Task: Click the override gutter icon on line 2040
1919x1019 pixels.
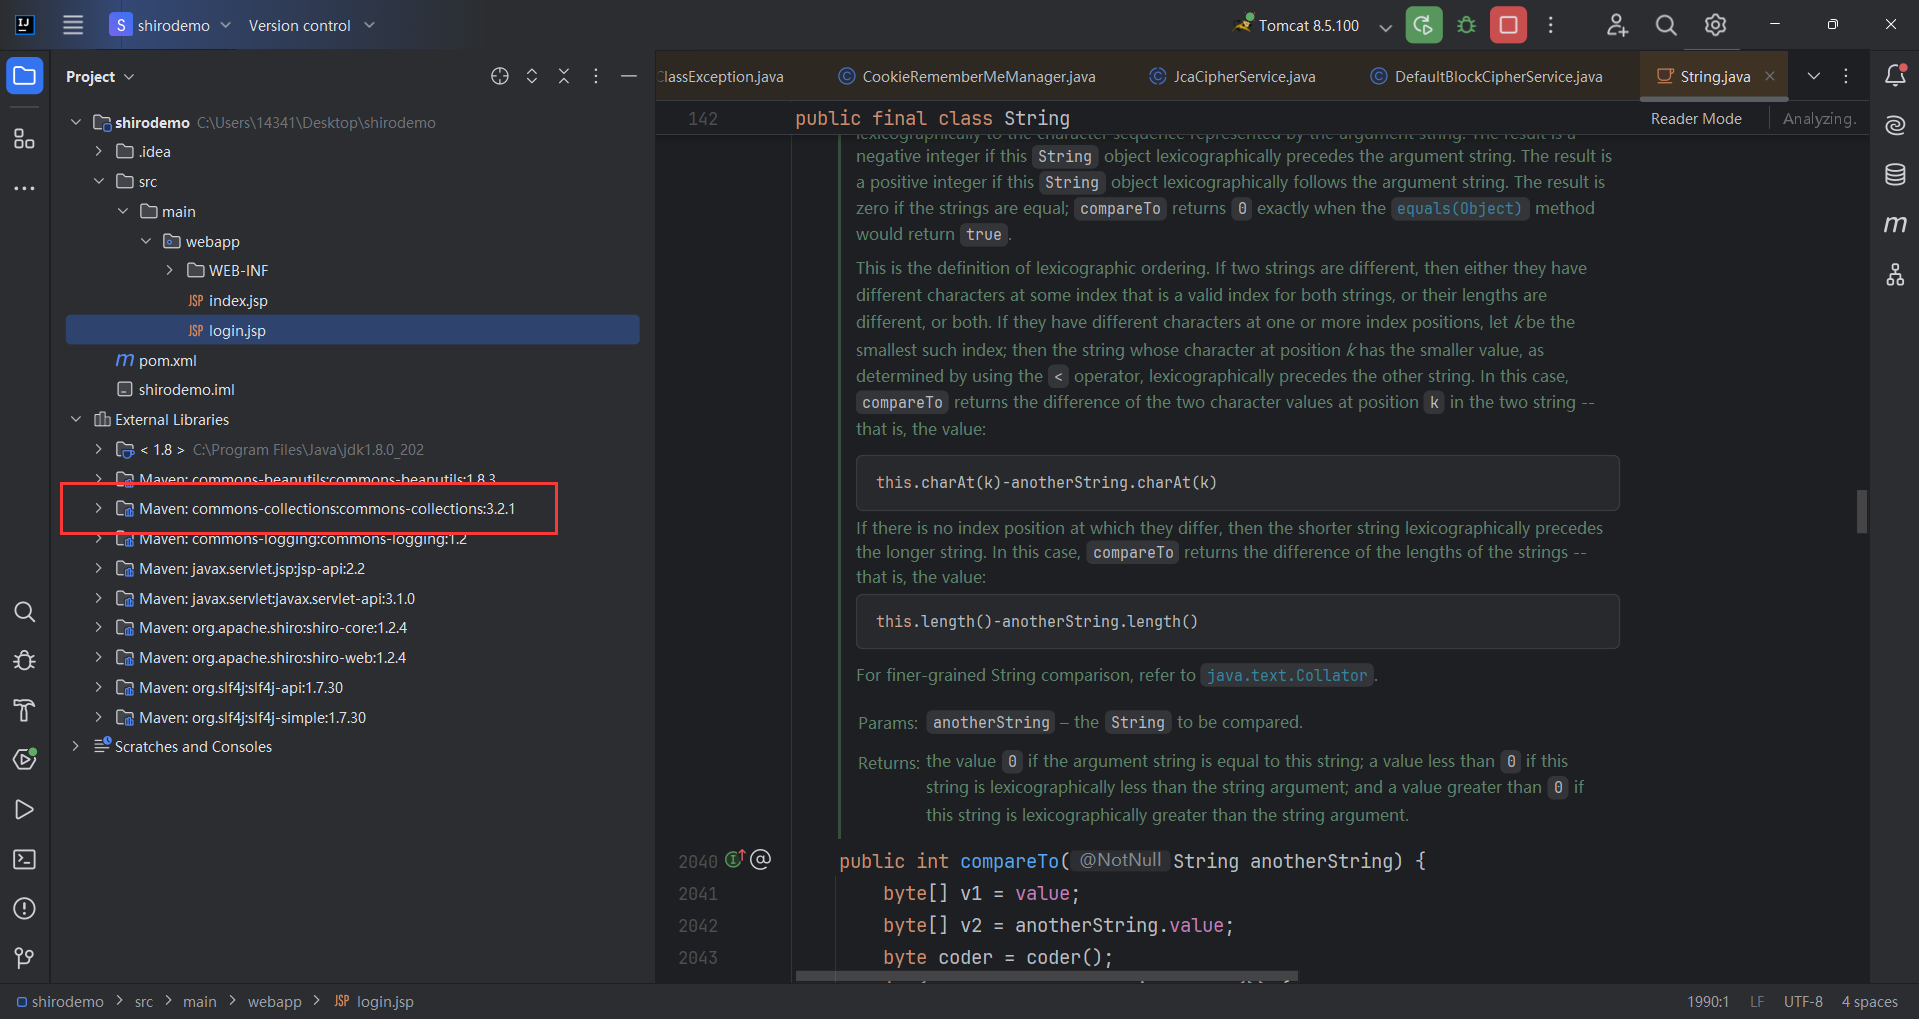Action: point(735,859)
